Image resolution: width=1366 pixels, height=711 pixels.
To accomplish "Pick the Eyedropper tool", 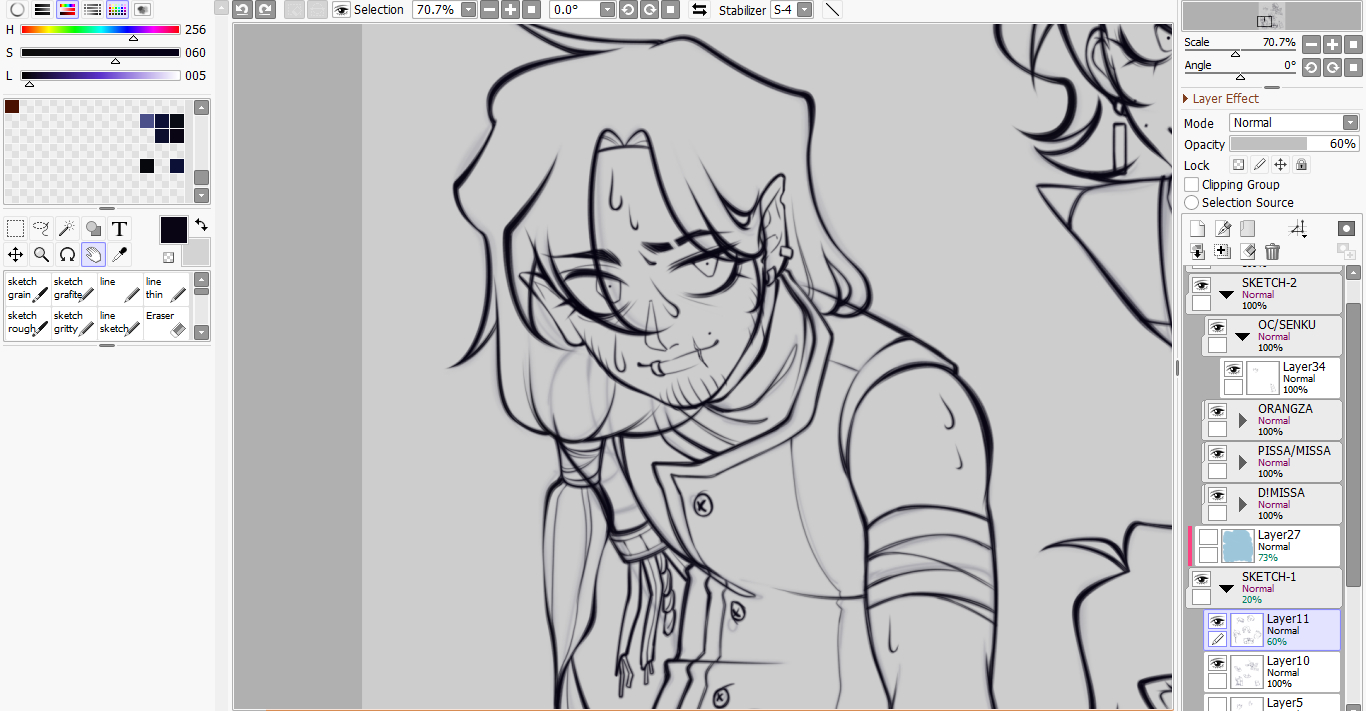I will (120, 255).
